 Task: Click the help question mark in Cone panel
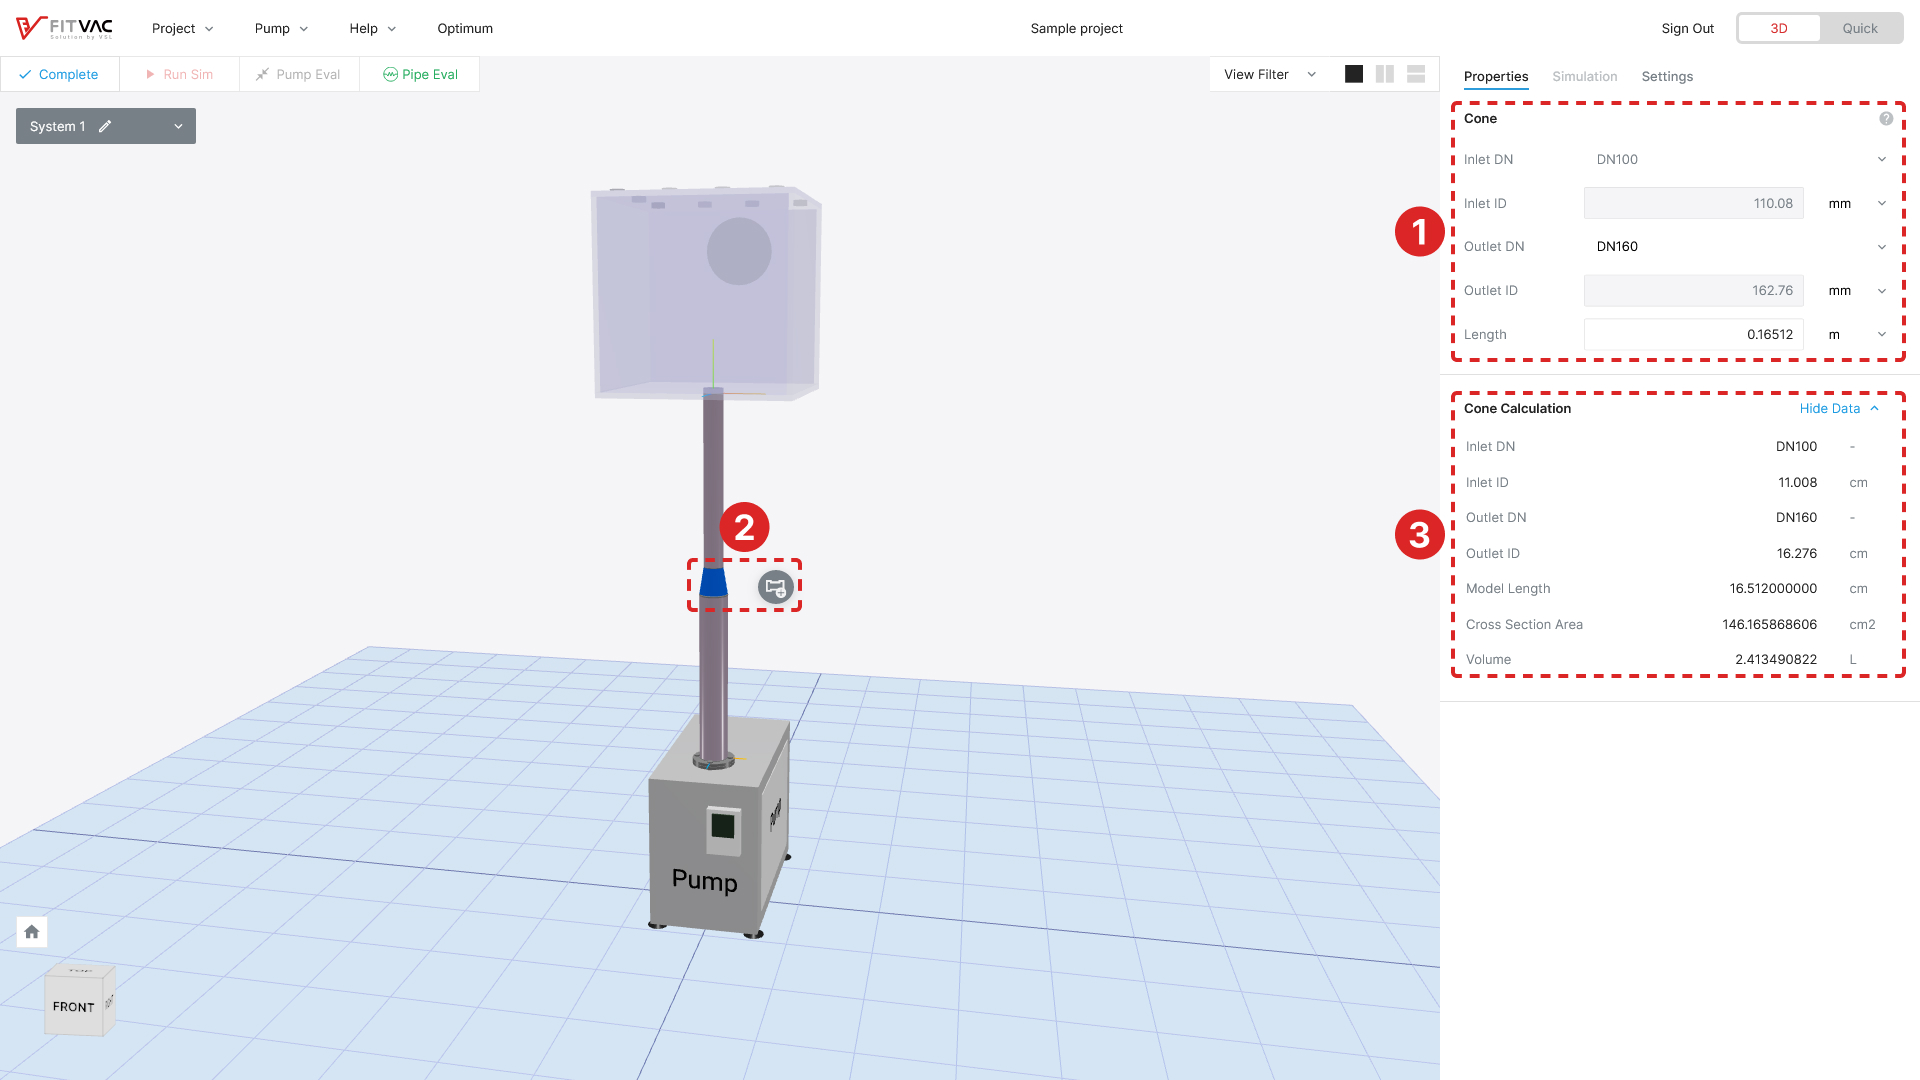[1886, 118]
